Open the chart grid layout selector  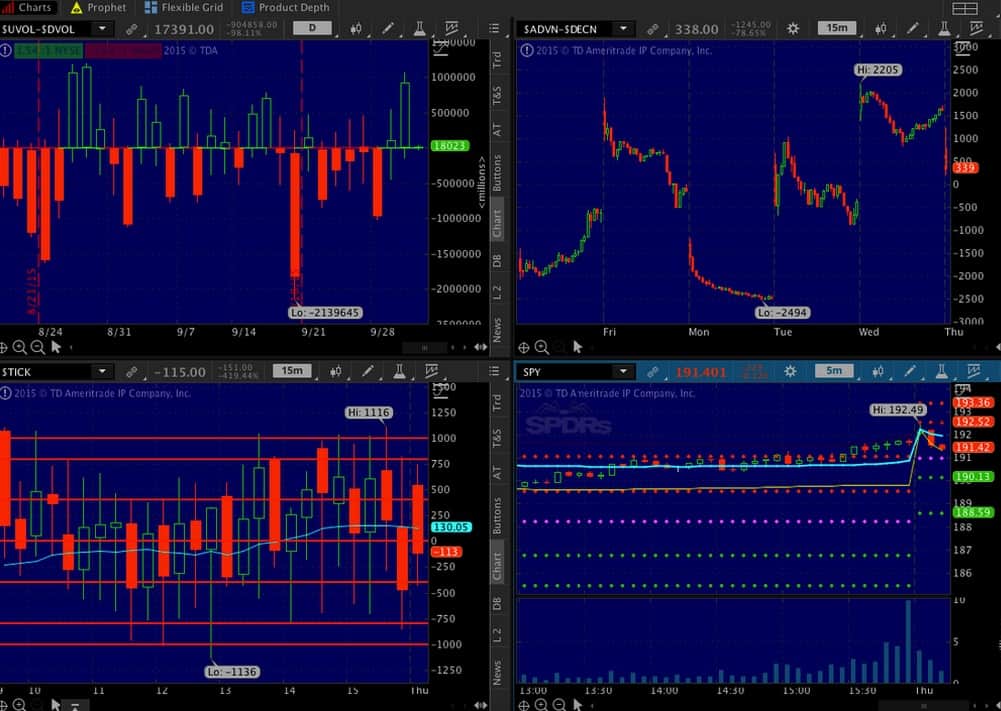[x=965, y=8]
